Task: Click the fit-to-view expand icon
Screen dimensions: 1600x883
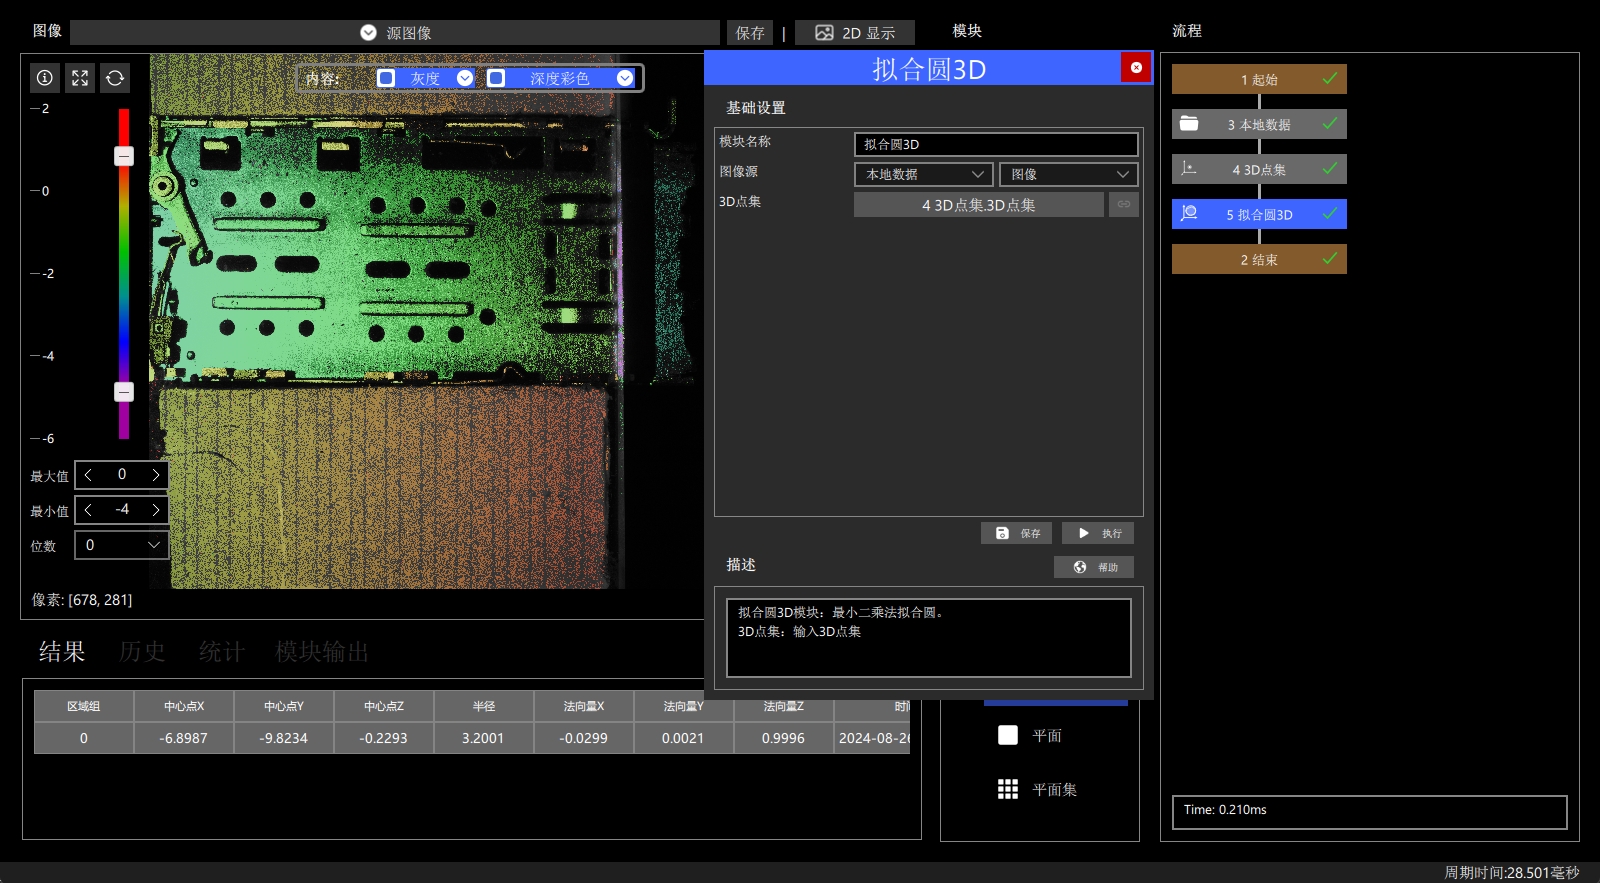Action: [80, 78]
